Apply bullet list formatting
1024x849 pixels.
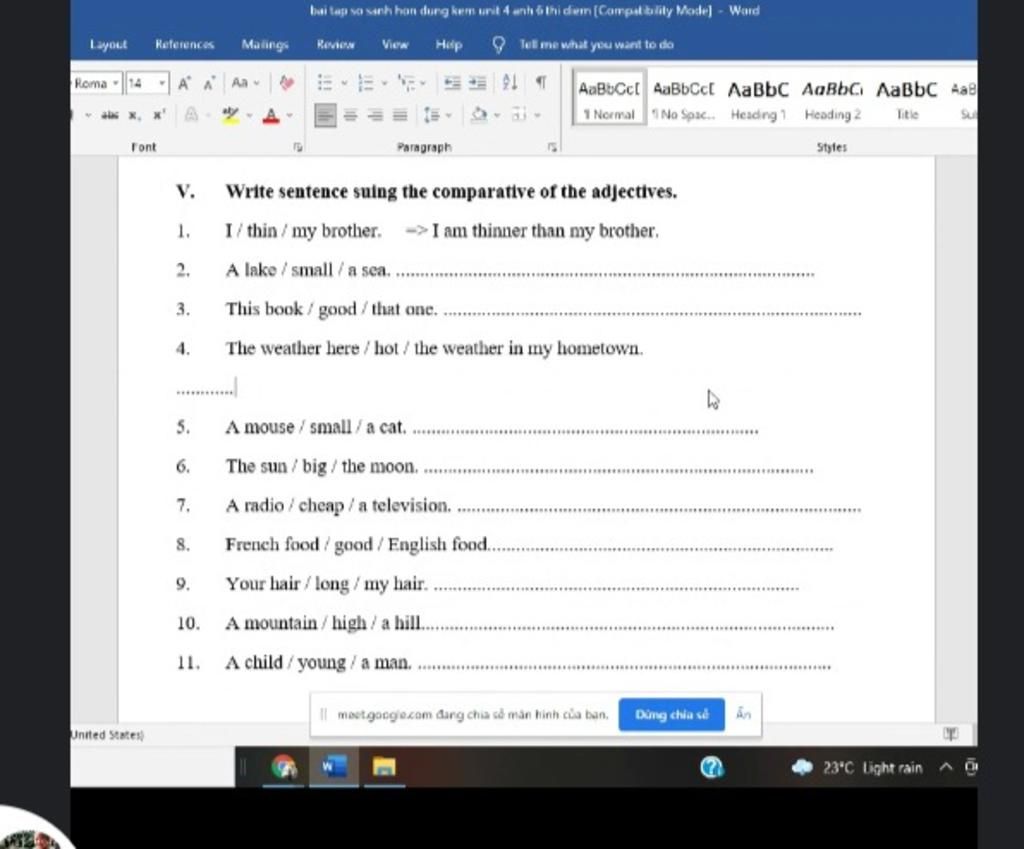click(325, 83)
